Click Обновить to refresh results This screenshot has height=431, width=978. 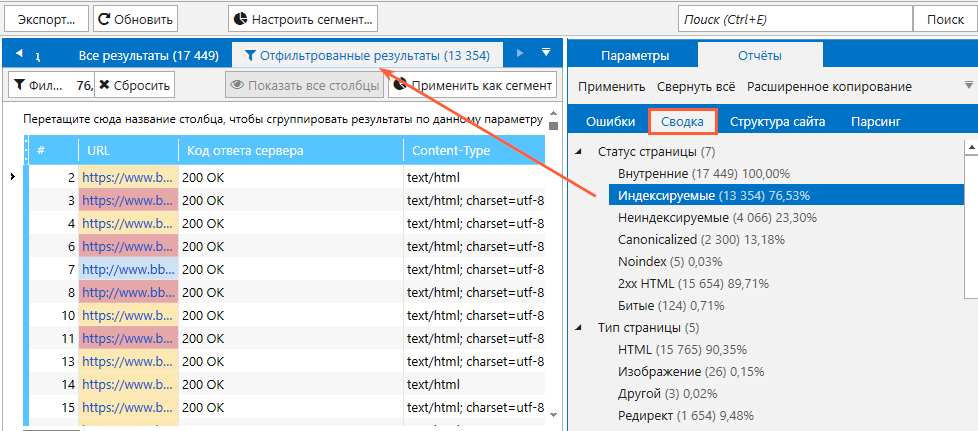[135, 19]
